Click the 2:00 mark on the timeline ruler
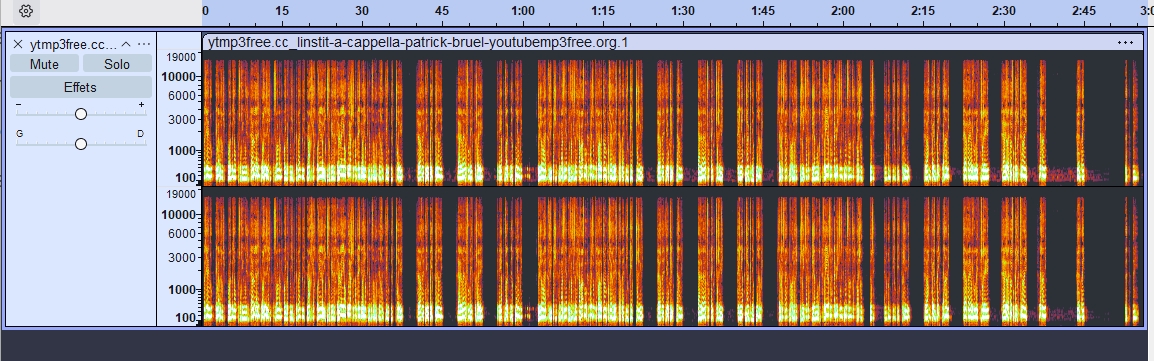This screenshot has width=1154, height=361. pos(843,11)
